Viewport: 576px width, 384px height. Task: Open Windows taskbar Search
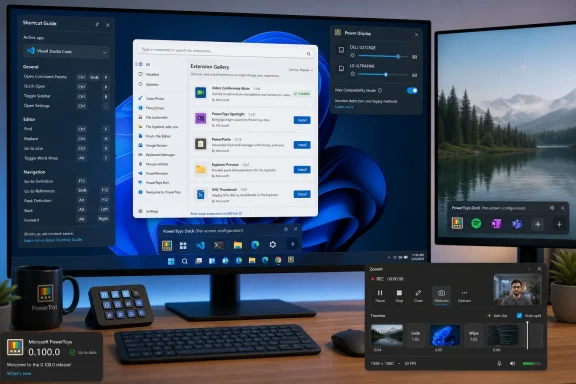pos(185,261)
